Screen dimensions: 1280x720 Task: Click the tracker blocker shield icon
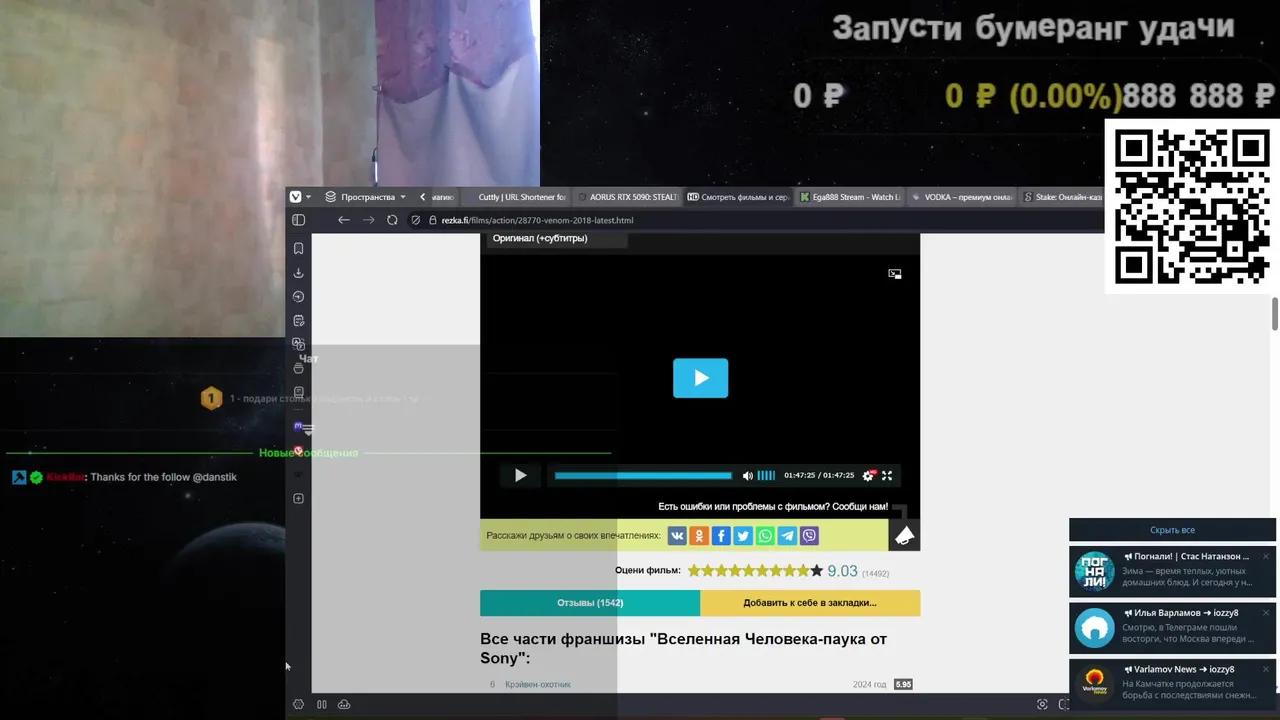[x=416, y=220]
